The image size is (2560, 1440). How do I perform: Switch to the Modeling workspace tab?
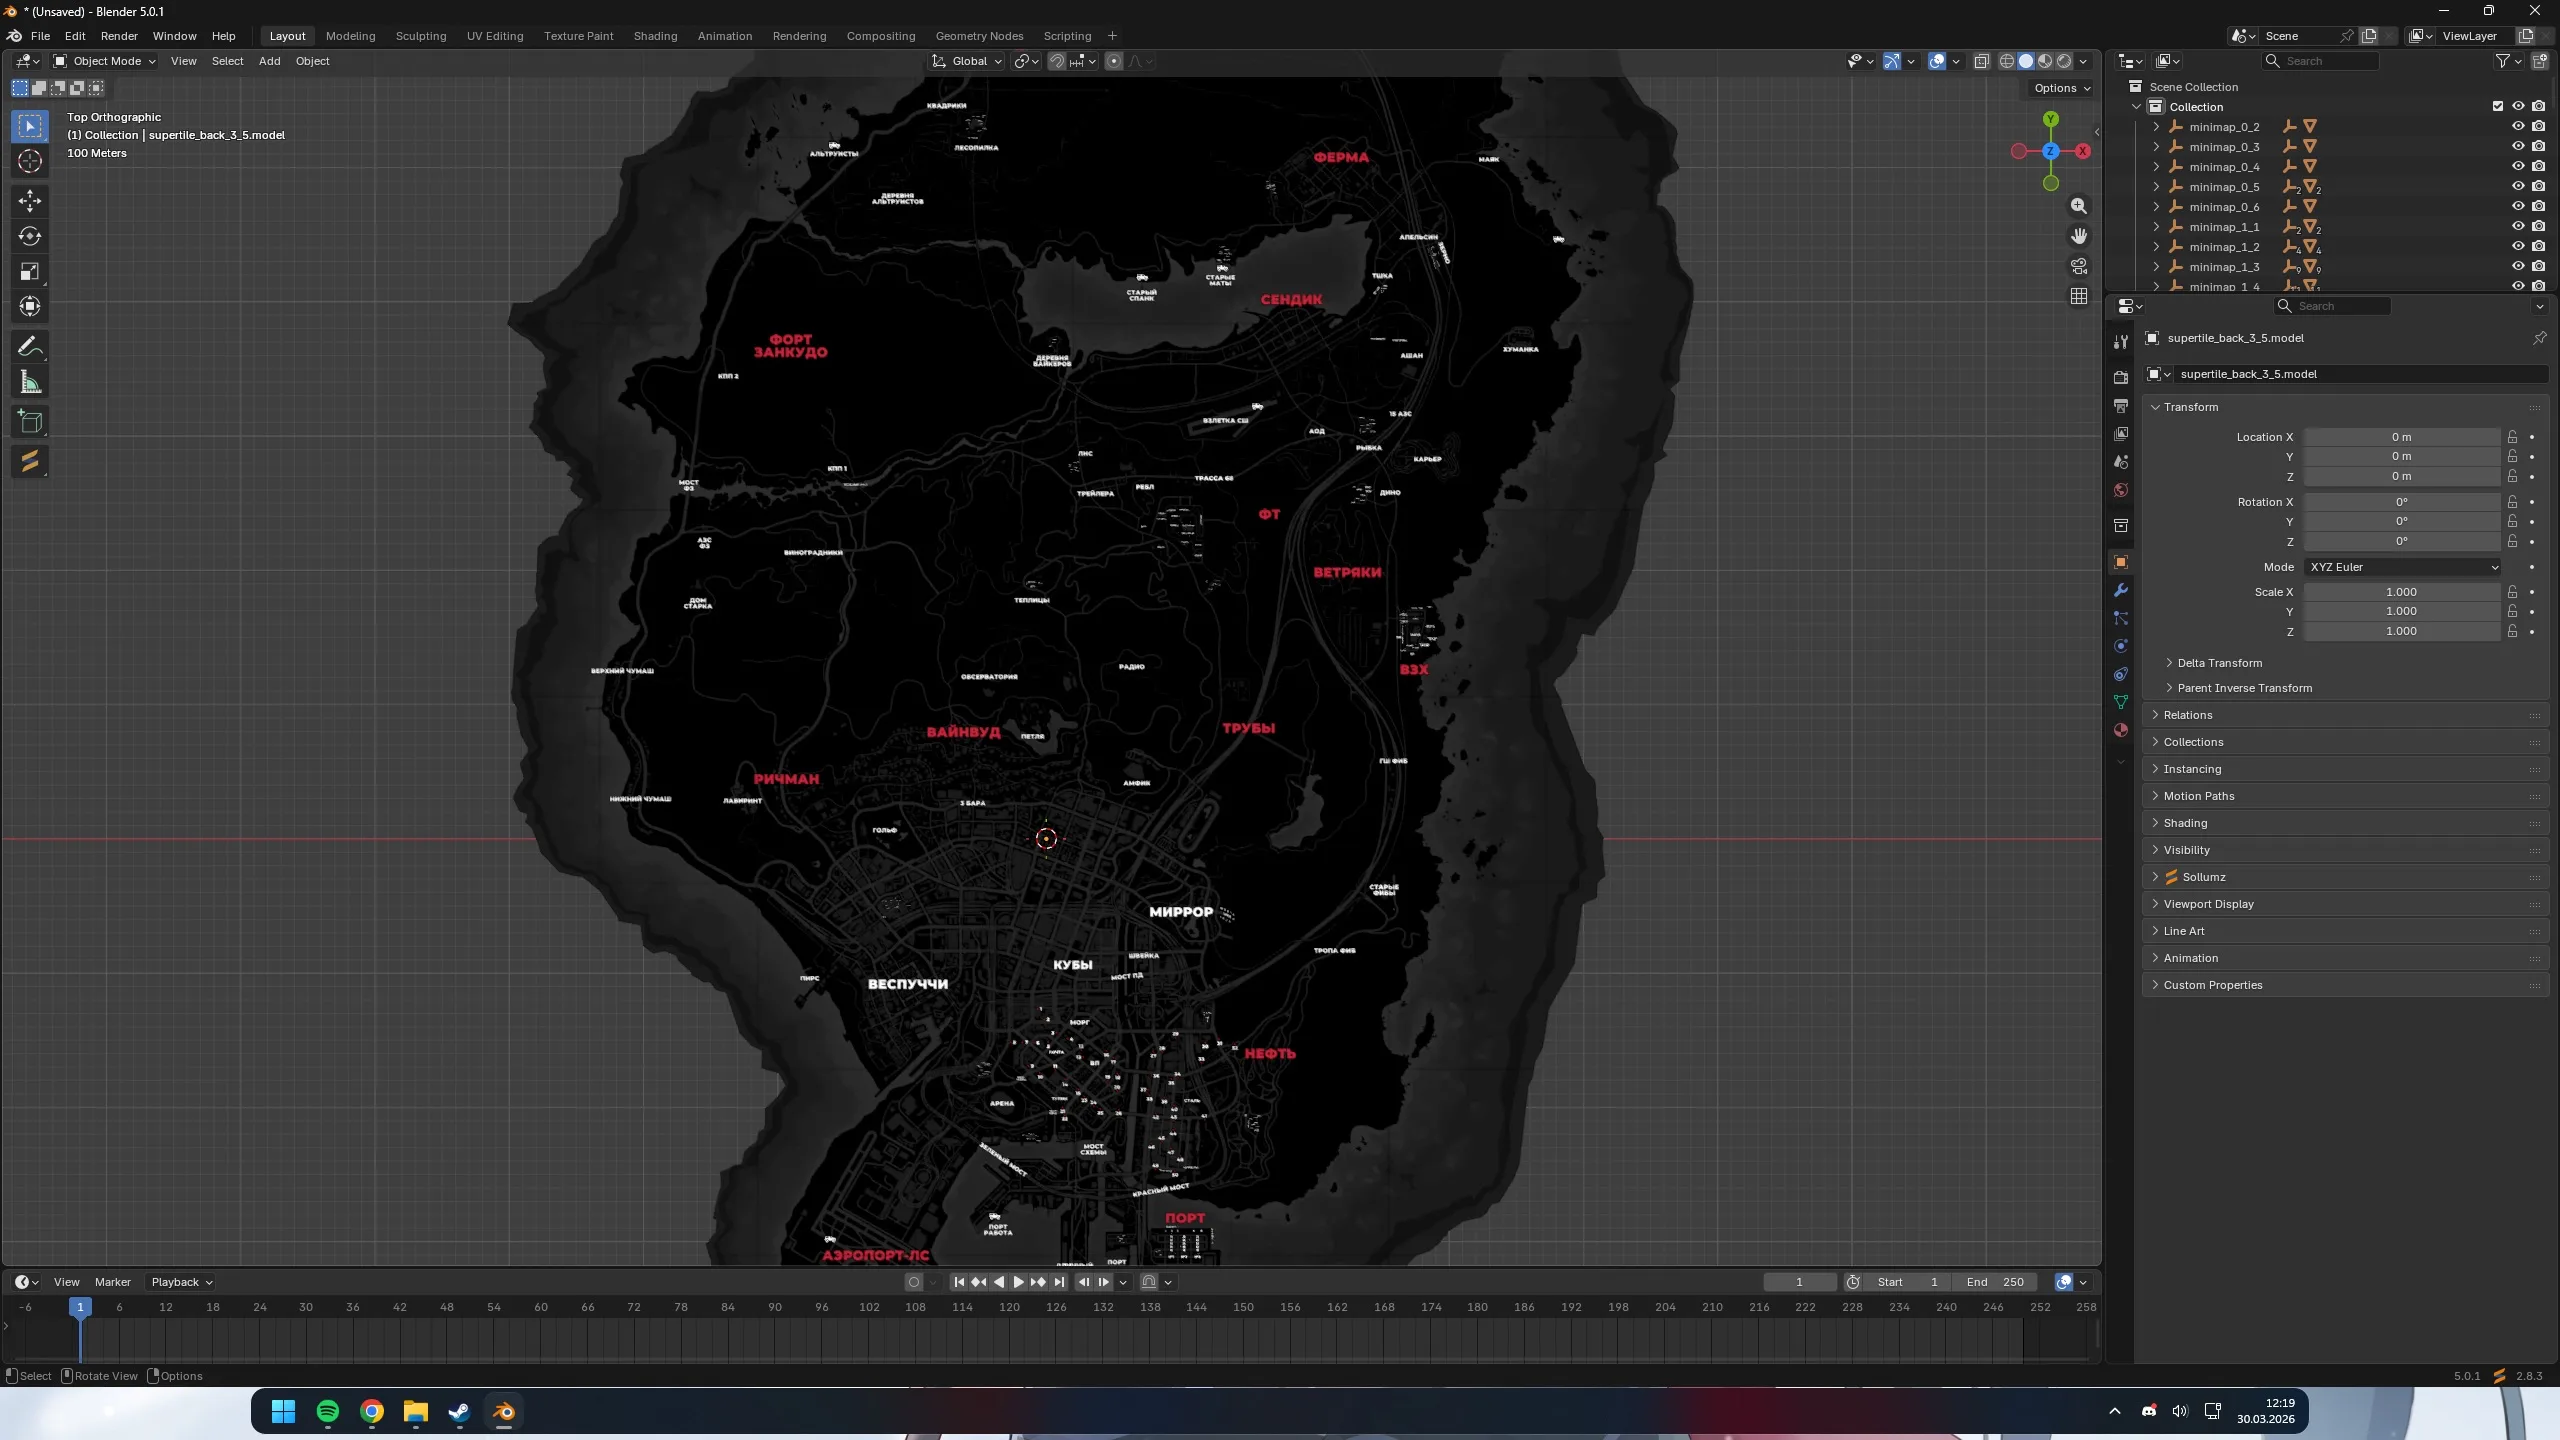coord(350,36)
